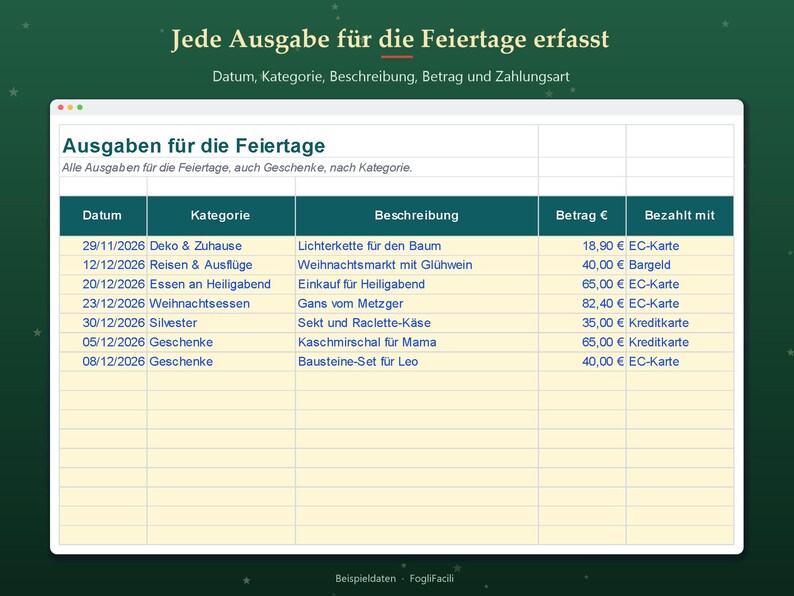Viewport: 794px width, 596px height.
Task: Select EC-Karte in the Lichterkette row
Action: coord(680,246)
